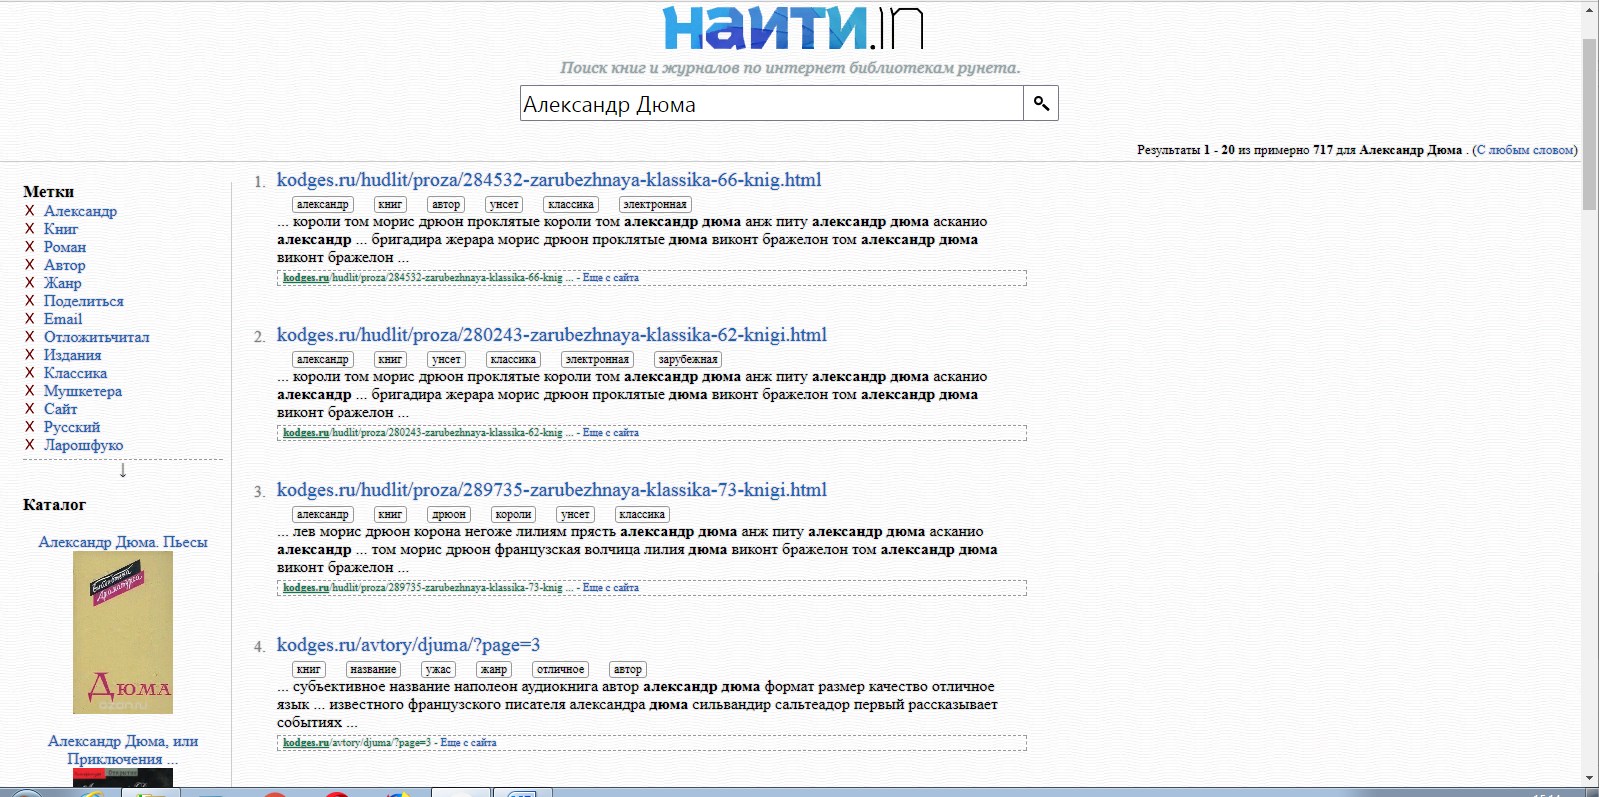The height and width of the screenshot is (797, 1599).
Task: Click the Найти.in site logo
Action: pyautogui.click(x=792, y=28)
